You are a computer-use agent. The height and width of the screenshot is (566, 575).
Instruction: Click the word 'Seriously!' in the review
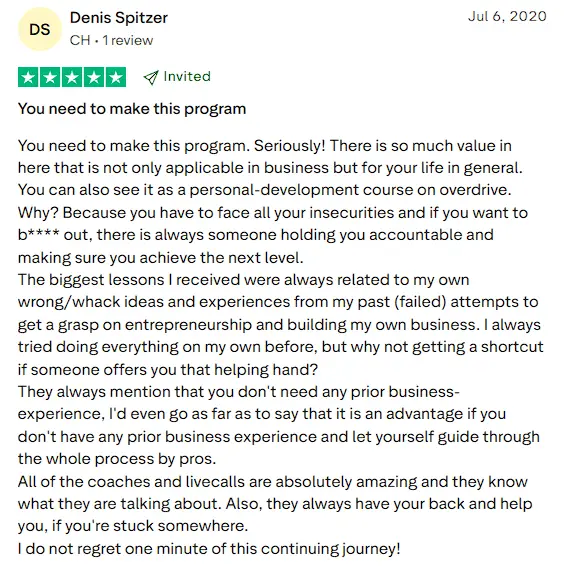pos(290,146)
